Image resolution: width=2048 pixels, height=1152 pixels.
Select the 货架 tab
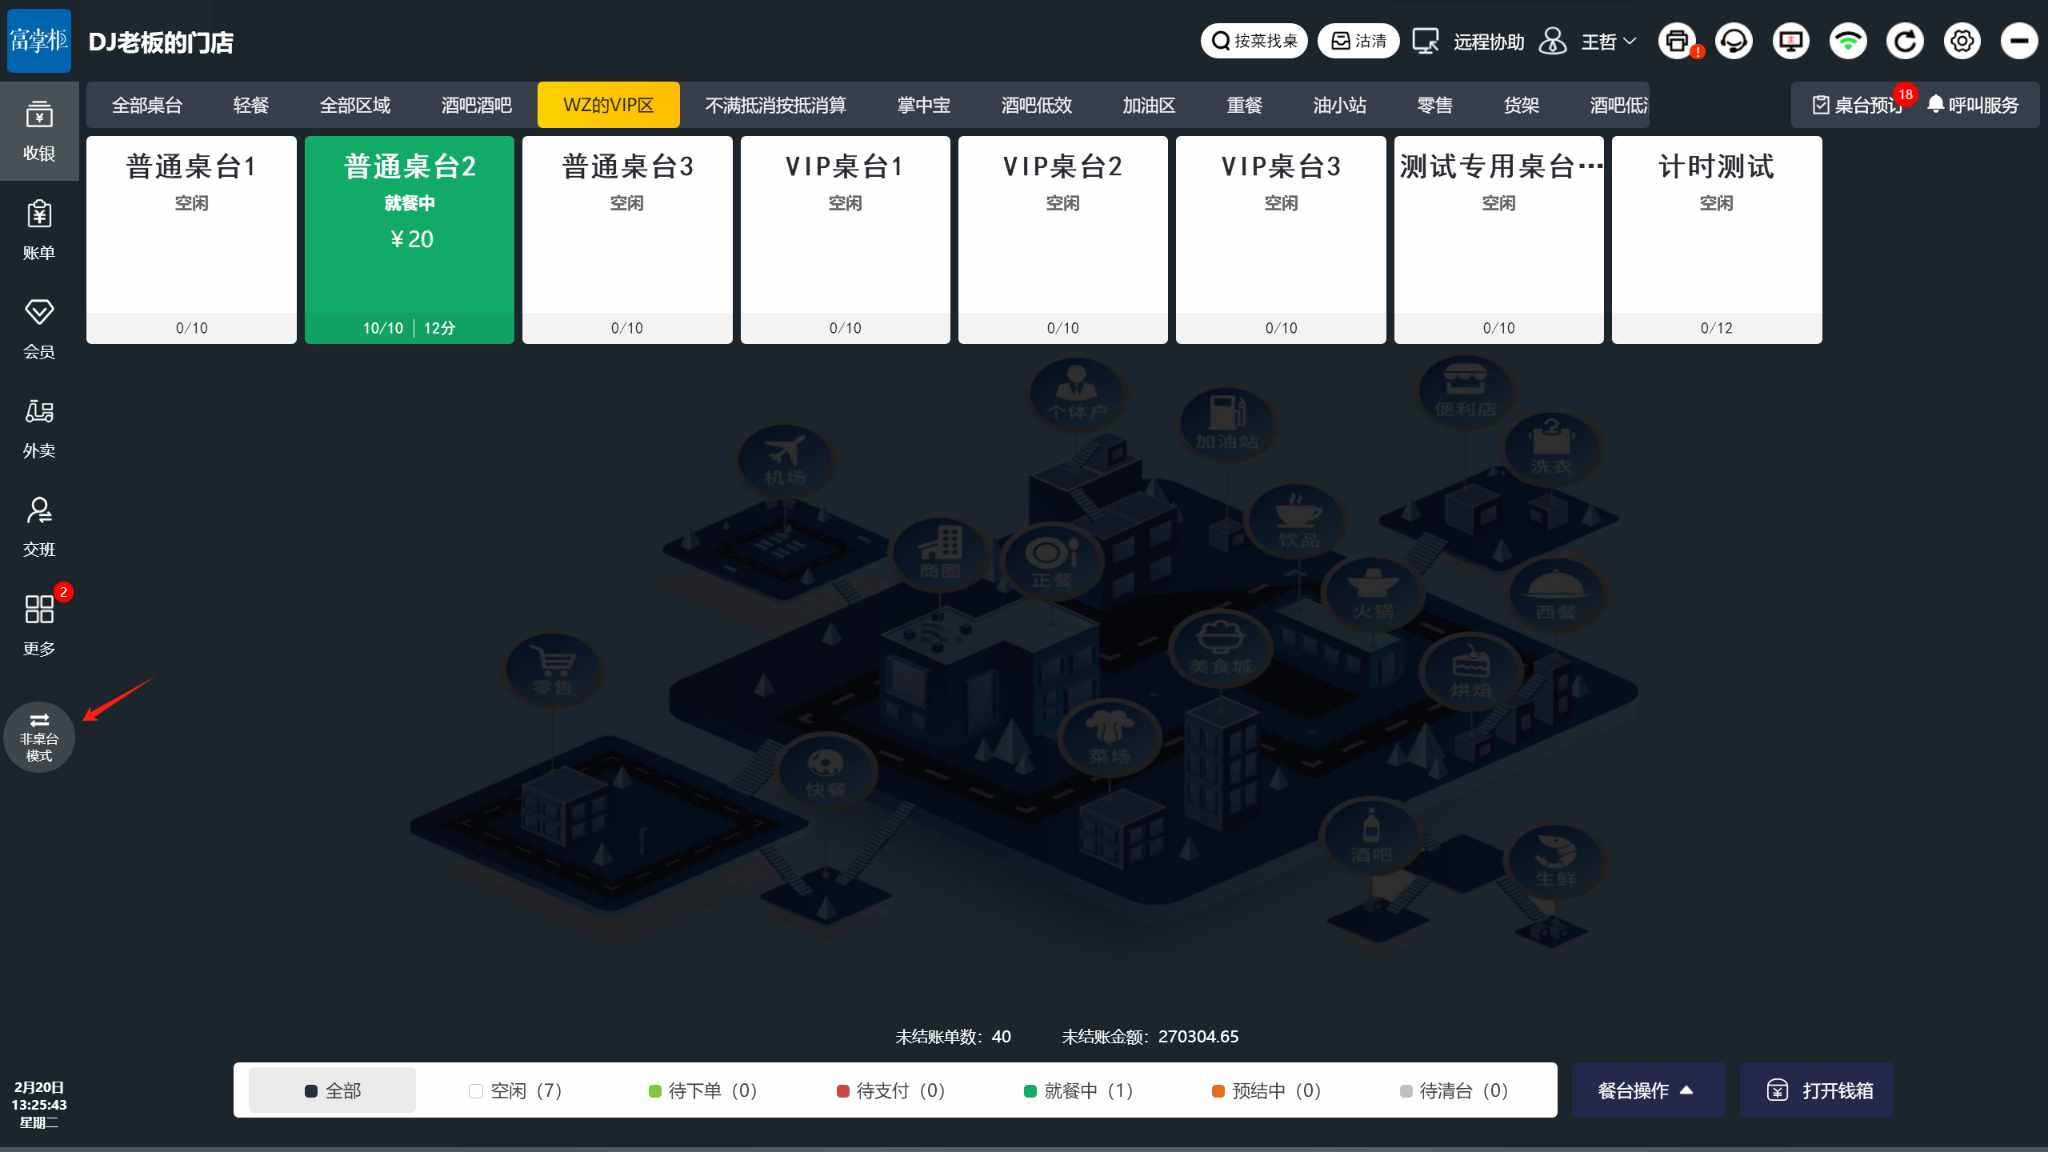(1521, 105)
